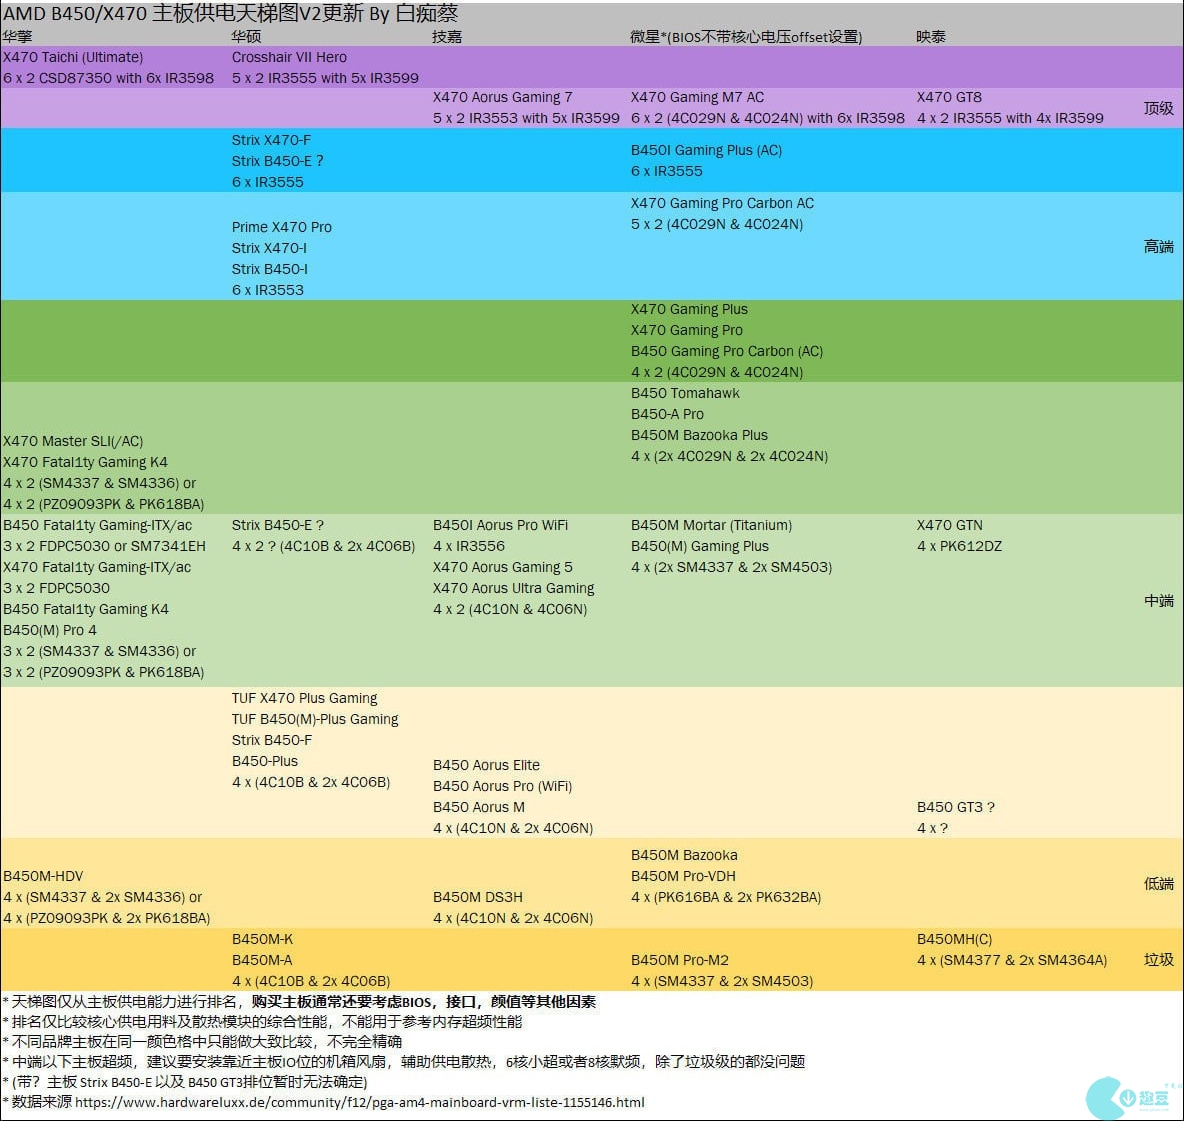The height and width of the screenshot is (1121, 1184).
Task: Click 'B450 Fatal1ty Gaming-ITX/ac' entry
Action: (97, 525)
